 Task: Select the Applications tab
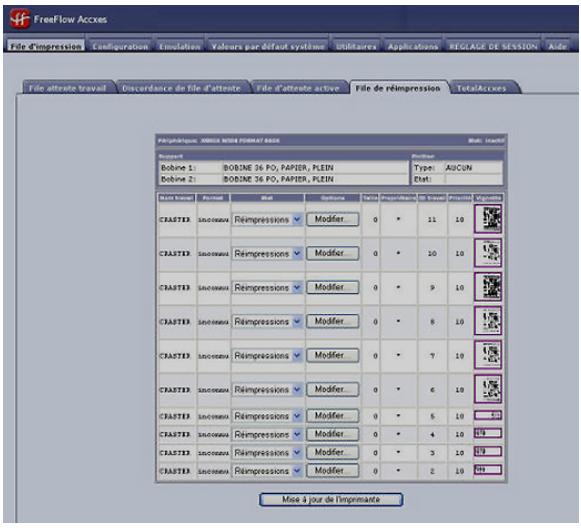(x=413, y=46)
